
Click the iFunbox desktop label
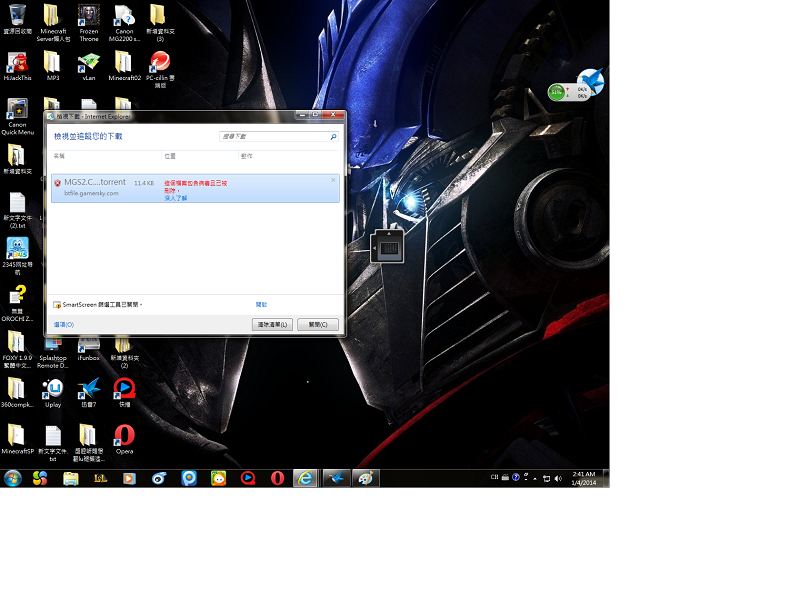pos(89,358)
